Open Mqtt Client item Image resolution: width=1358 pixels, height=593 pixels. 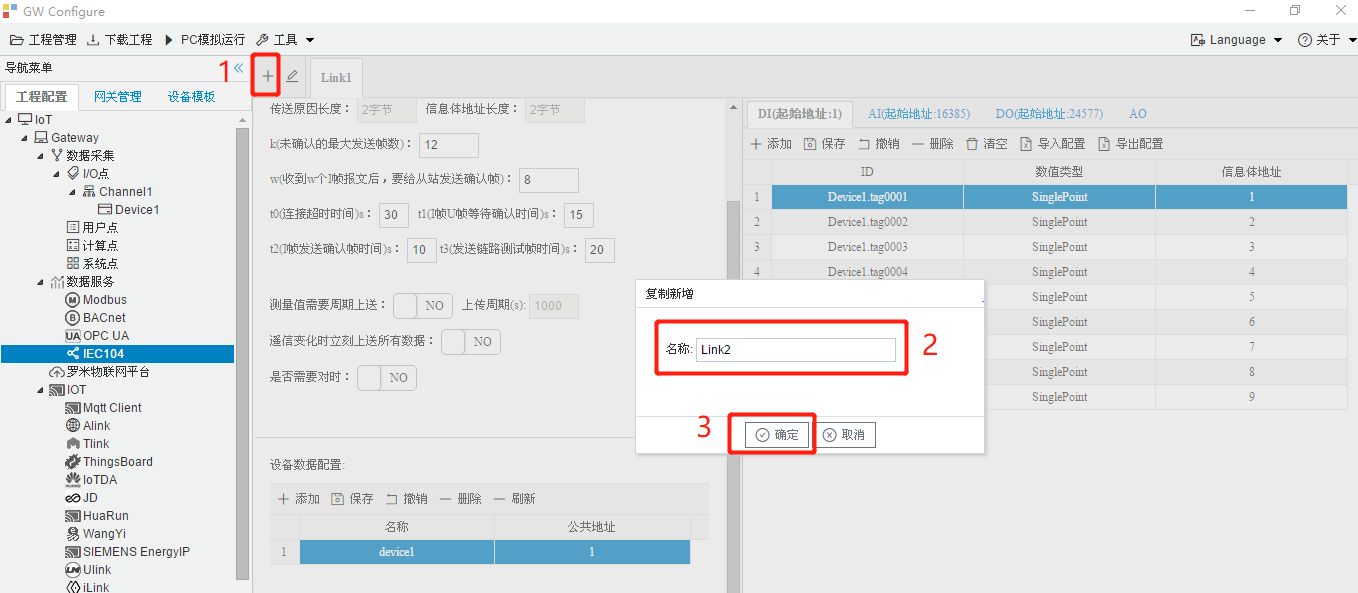(x=103, y=408)
